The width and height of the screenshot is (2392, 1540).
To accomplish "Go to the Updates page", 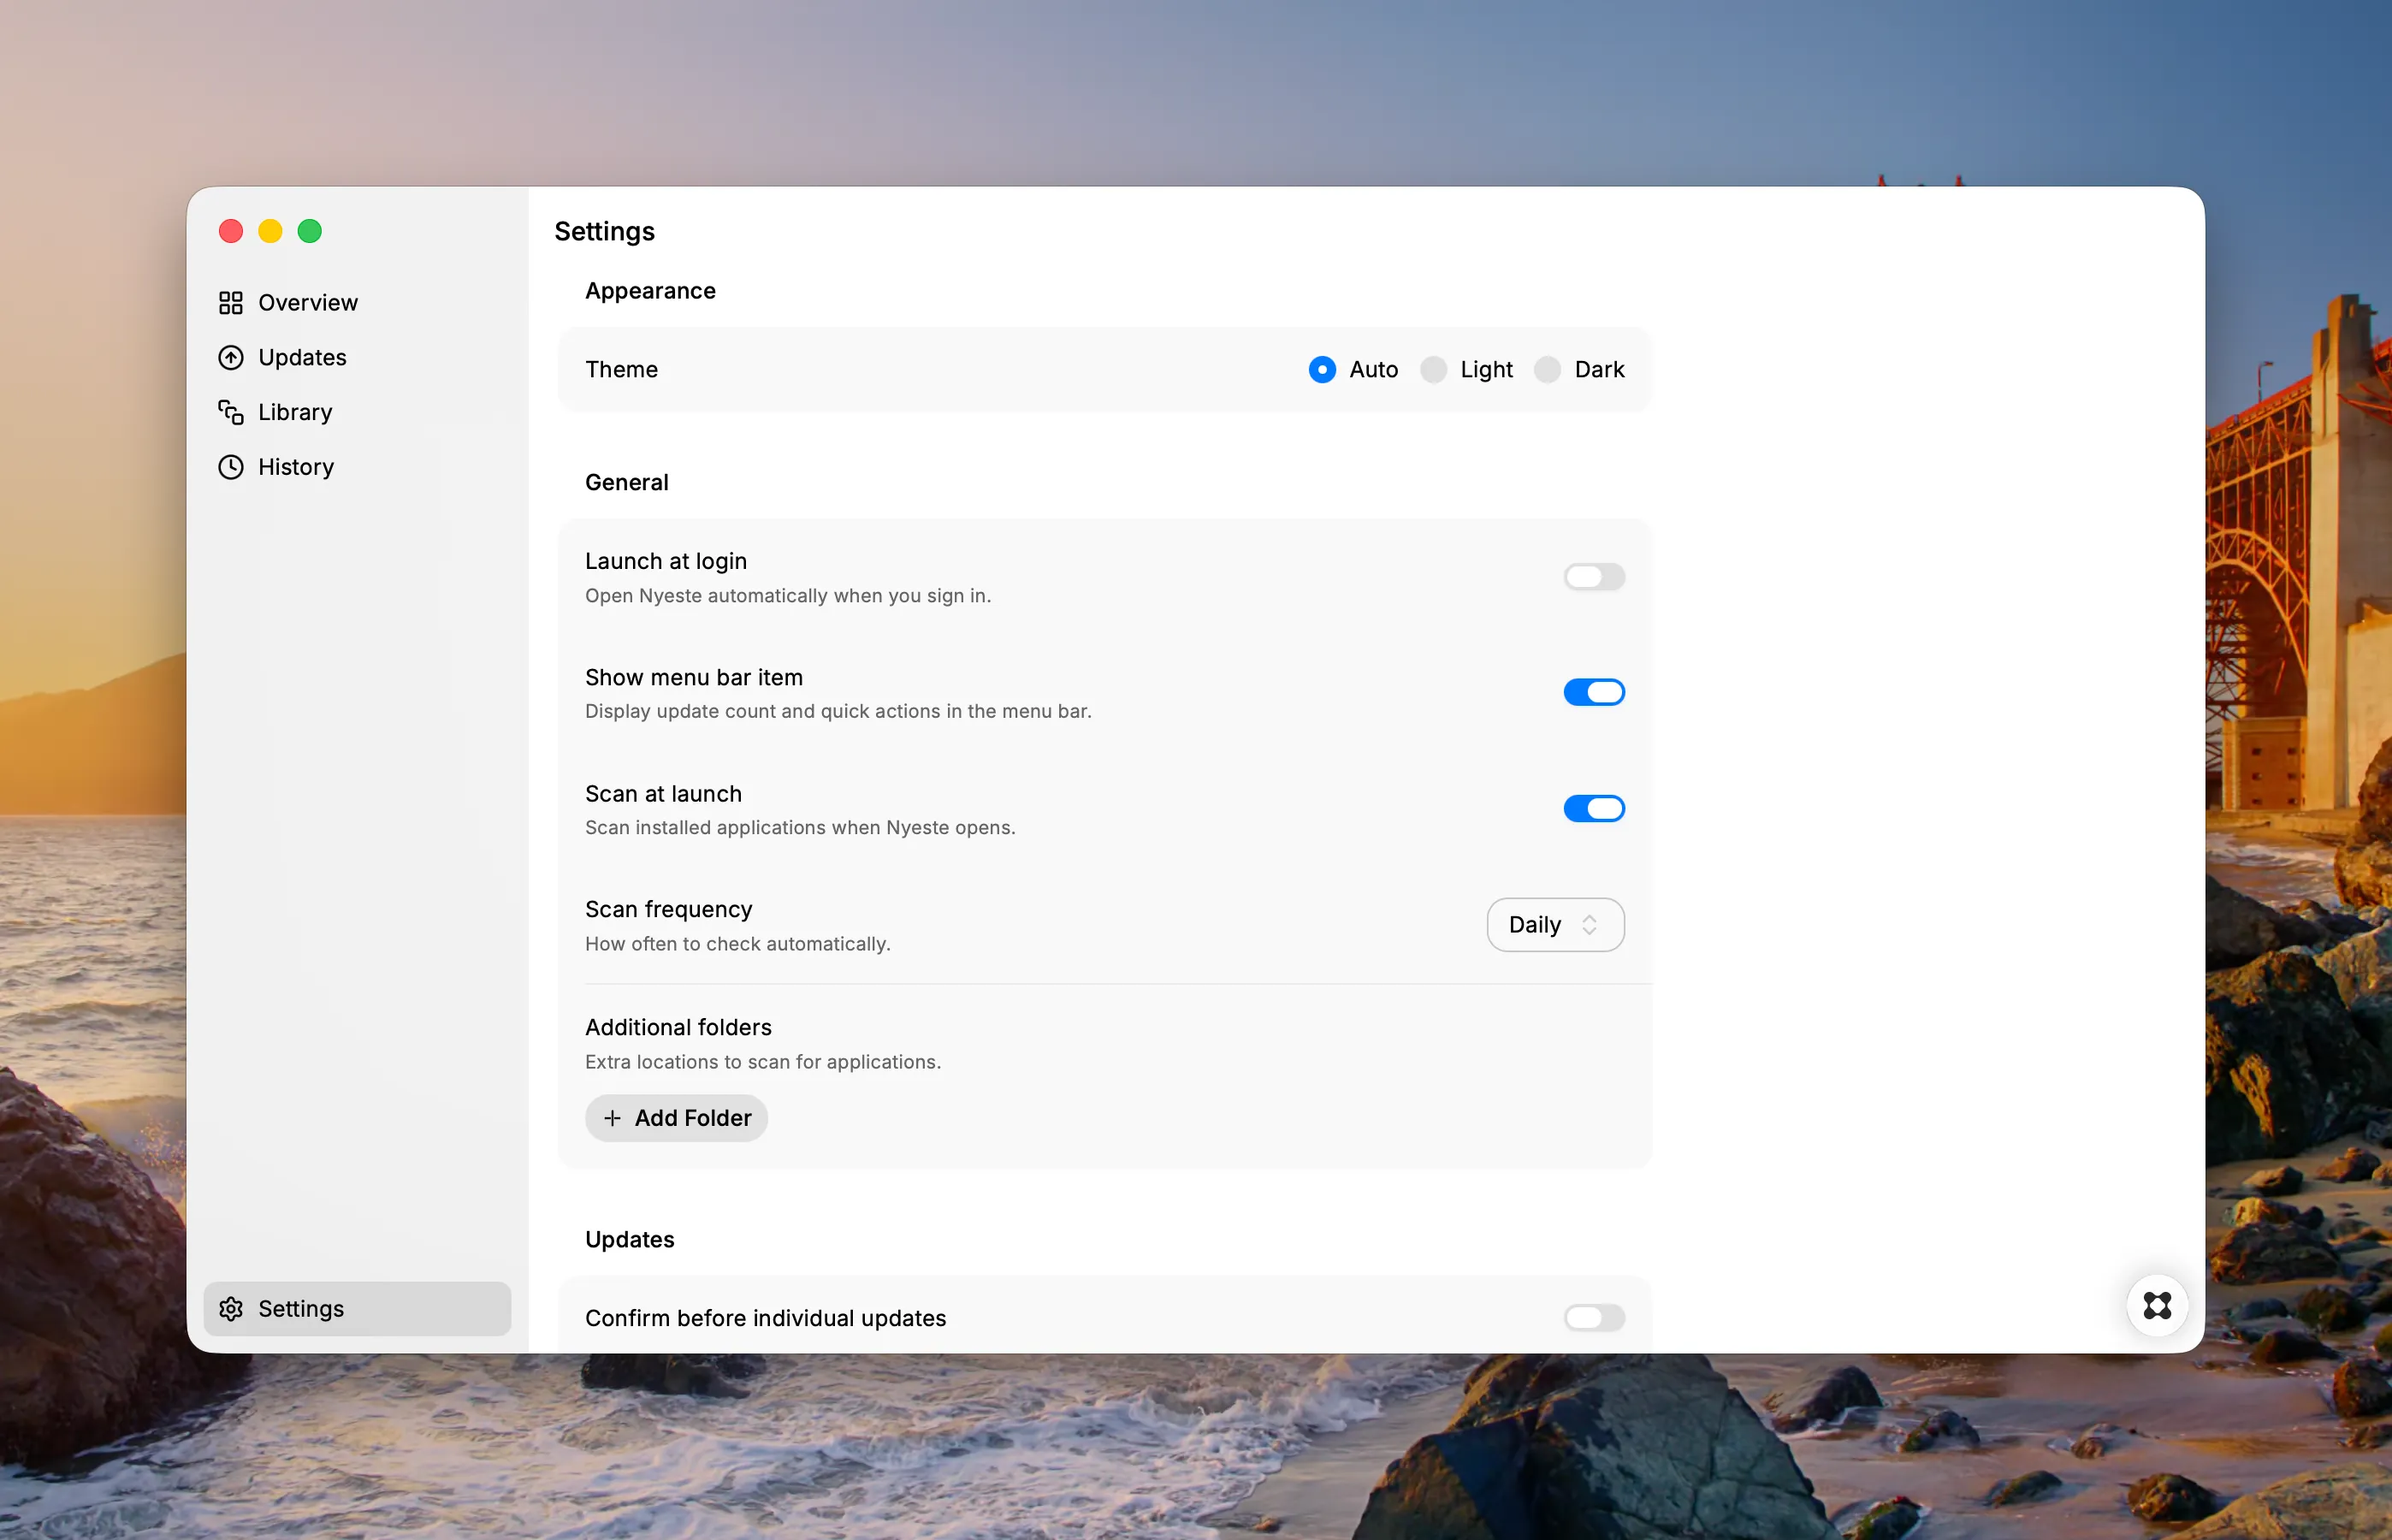I will (357, 358).
